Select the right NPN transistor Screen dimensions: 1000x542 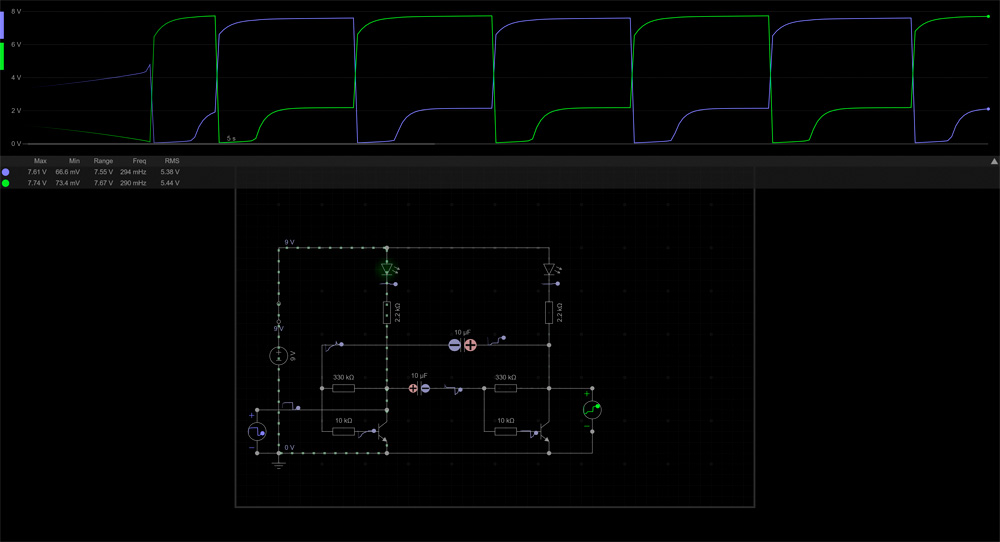(x=544, y=432)
